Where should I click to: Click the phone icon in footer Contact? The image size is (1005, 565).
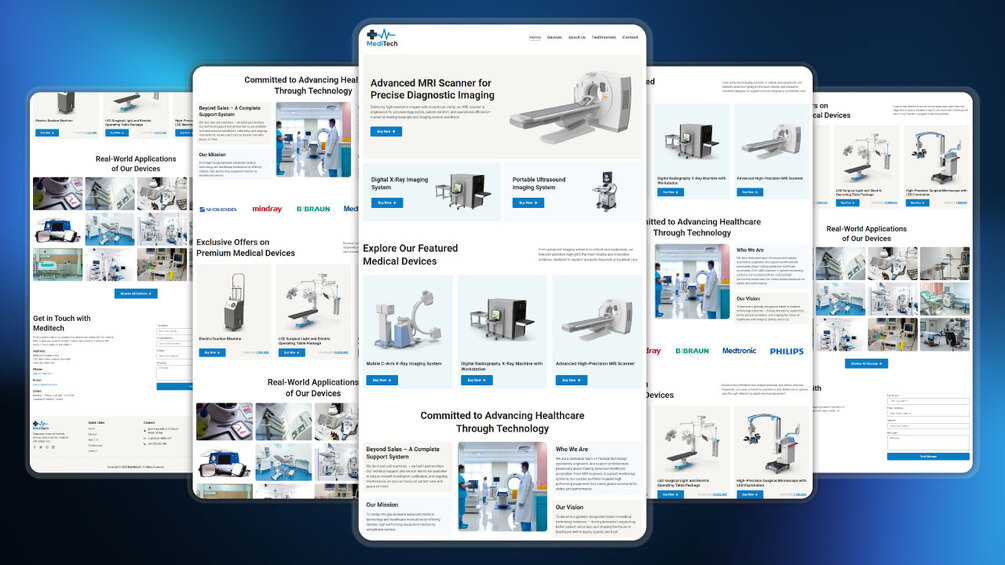[x=145, y=444]
